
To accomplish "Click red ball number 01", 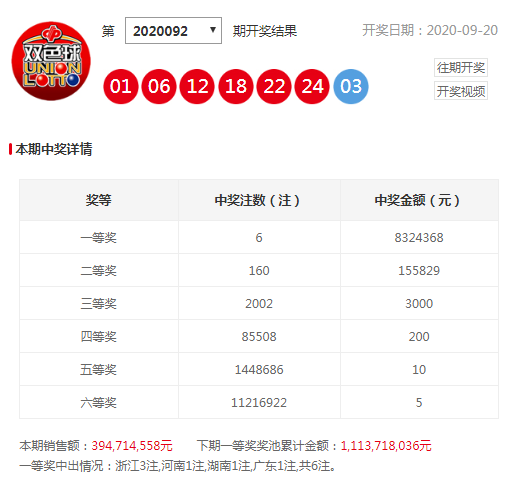I will pyautogui.click(x=121, y=86).
